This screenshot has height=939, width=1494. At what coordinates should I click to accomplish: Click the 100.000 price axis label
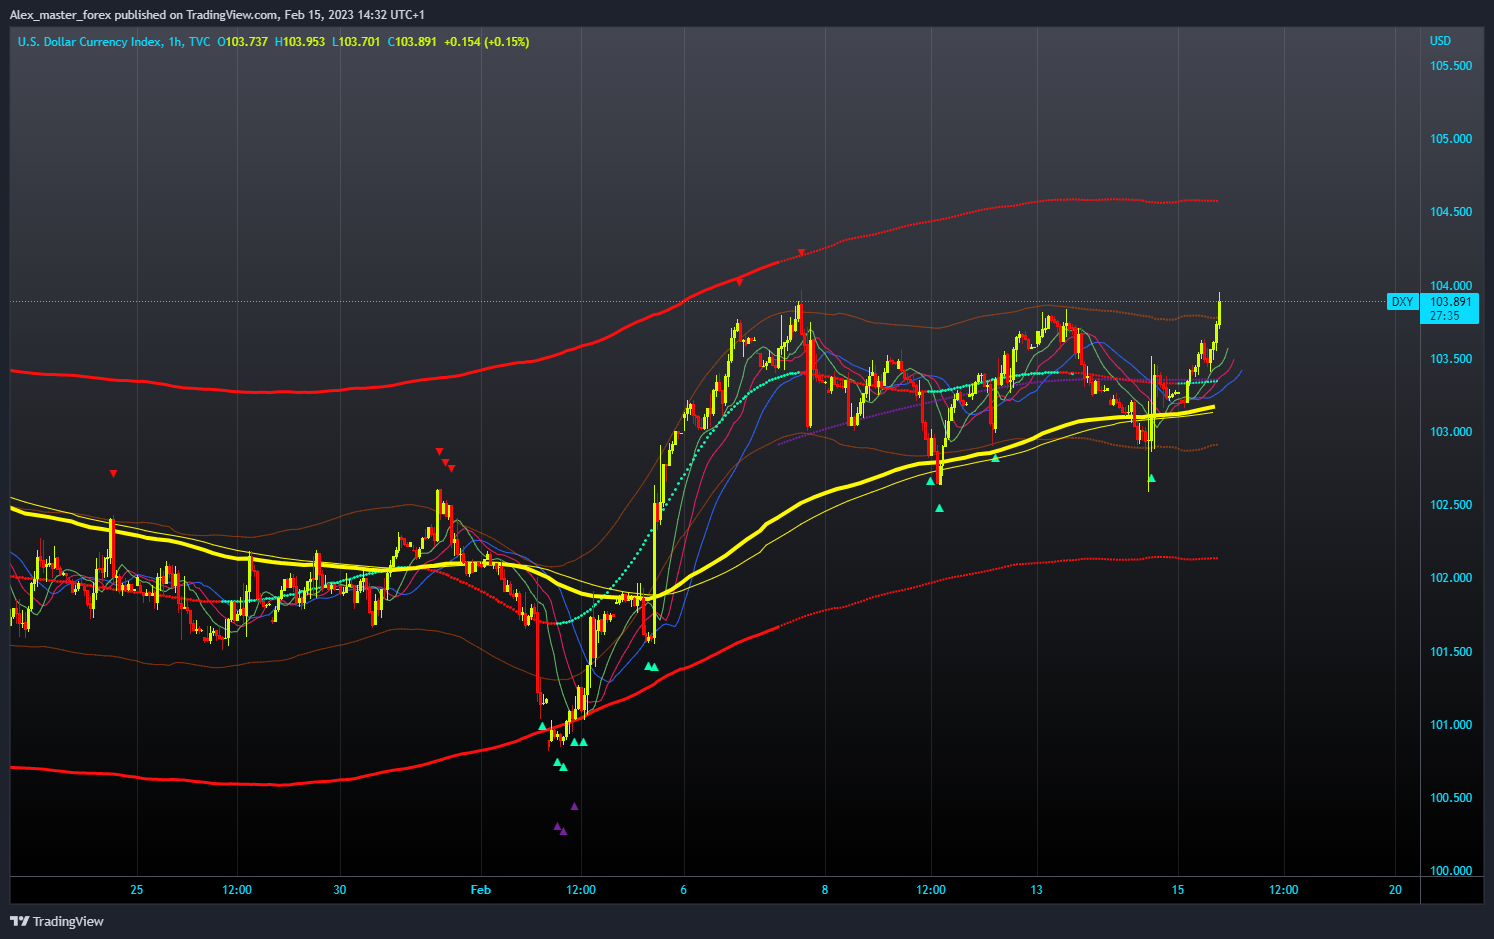pyautogui.click(x=1451, y=871)
